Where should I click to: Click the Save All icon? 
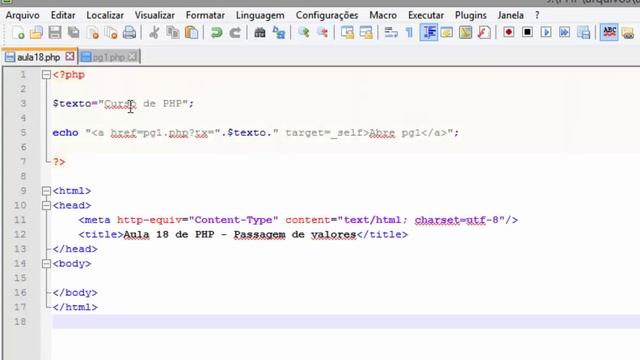click(73, 32)
